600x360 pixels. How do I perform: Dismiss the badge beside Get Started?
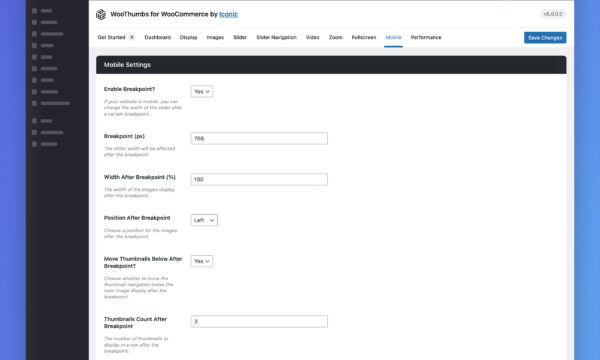[x=132, y=37]
